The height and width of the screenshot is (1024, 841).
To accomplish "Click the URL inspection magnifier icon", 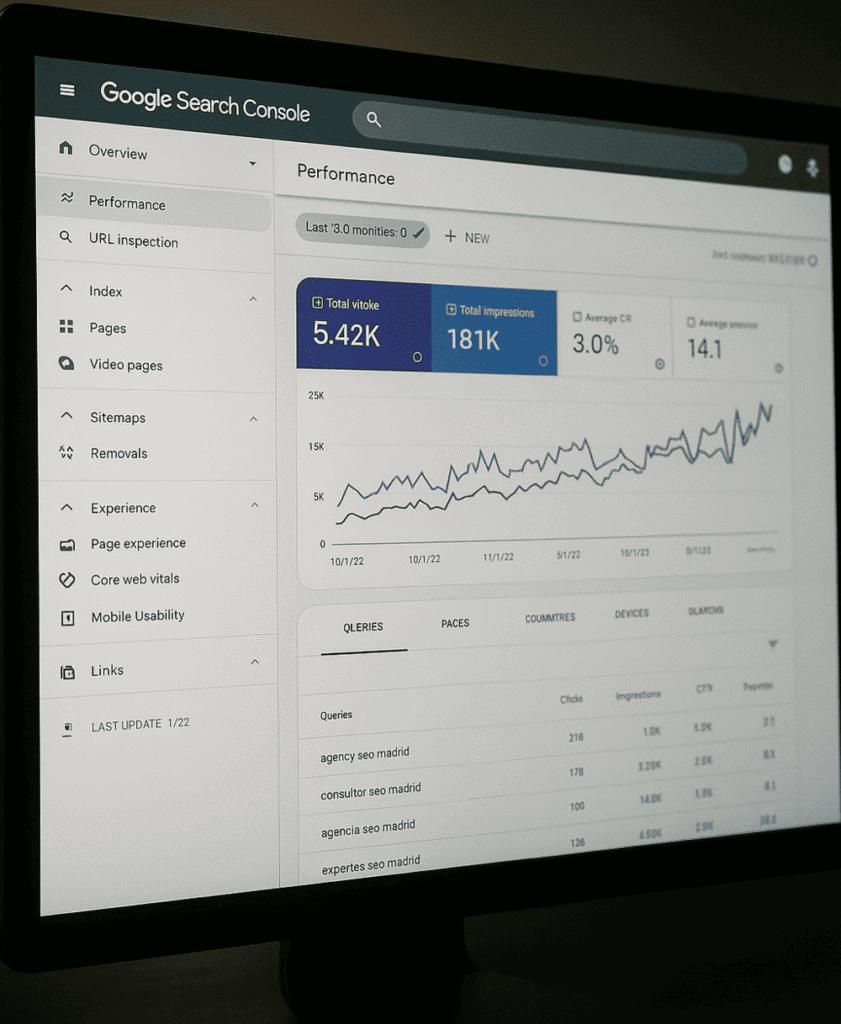I will click(66, 238).
